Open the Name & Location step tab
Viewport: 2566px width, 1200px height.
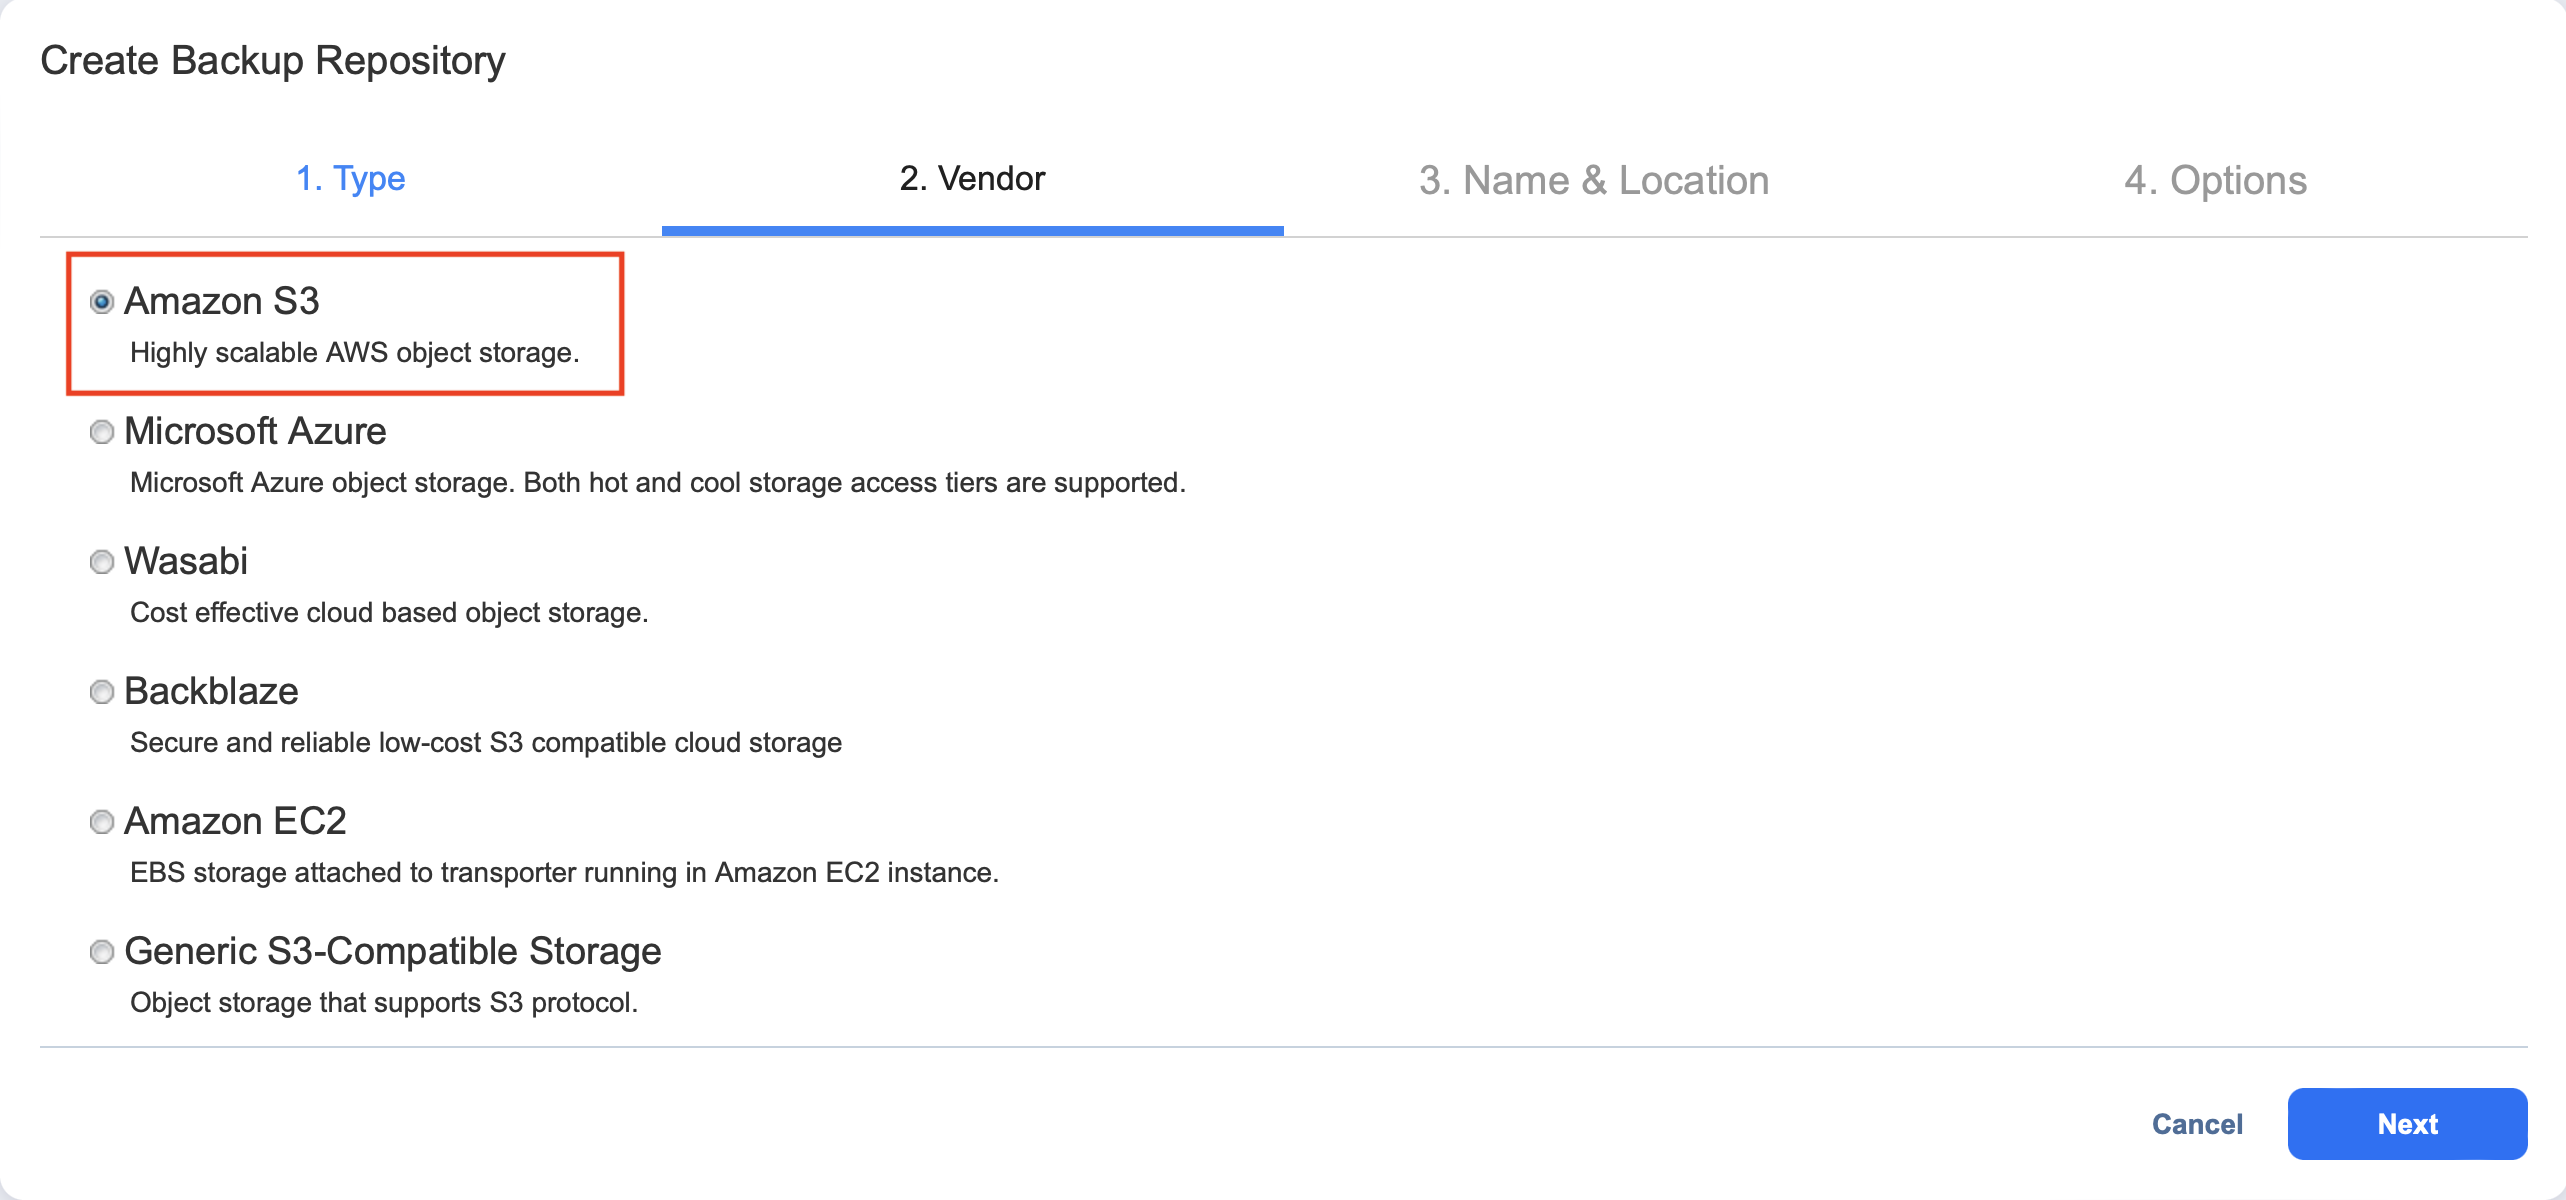tap(1594, 181)
